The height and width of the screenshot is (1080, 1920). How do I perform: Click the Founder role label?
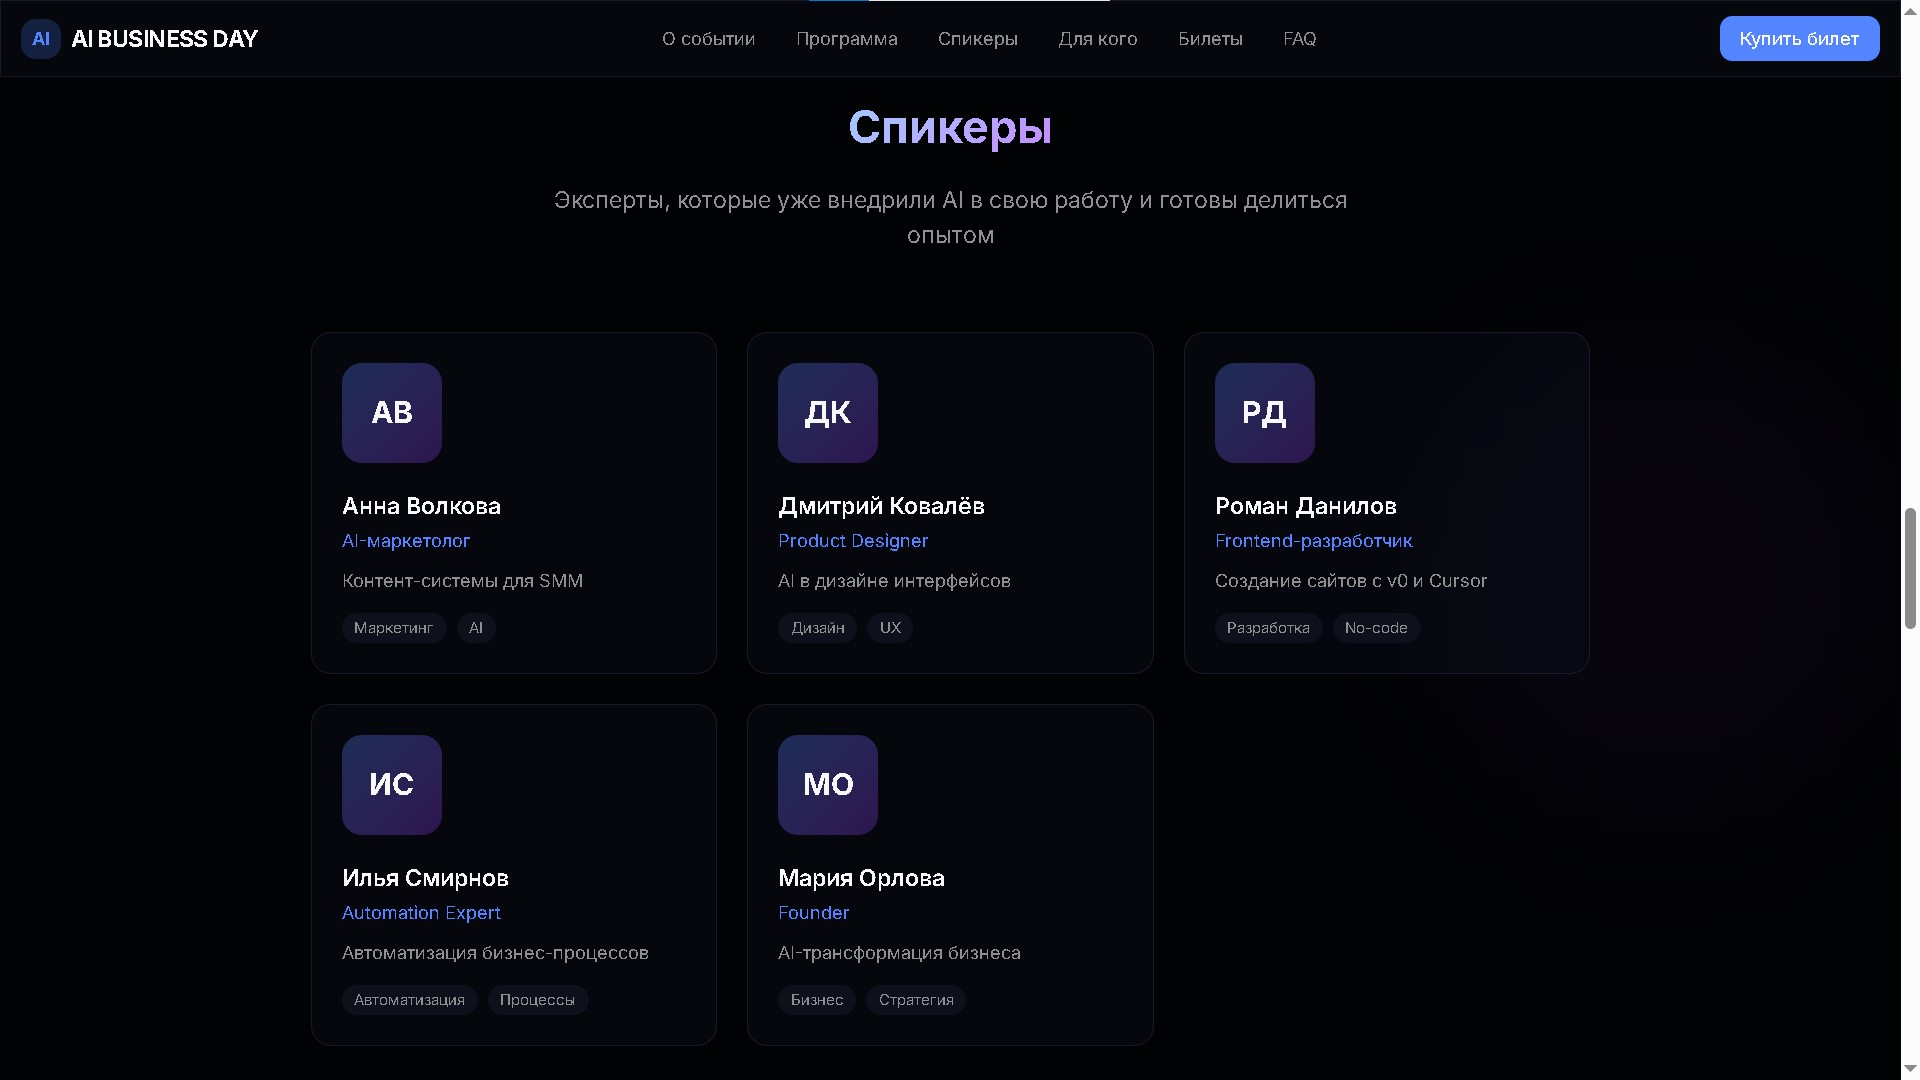tap(813, 913)
